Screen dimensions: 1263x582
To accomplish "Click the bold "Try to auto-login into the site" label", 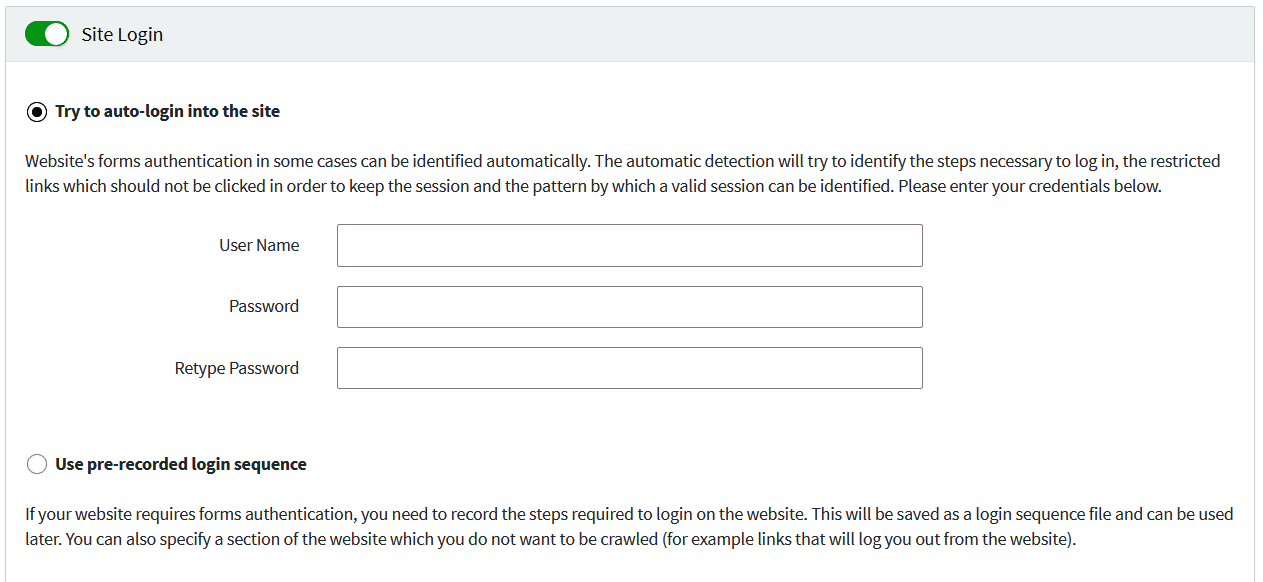I will (x=167, y=112).
